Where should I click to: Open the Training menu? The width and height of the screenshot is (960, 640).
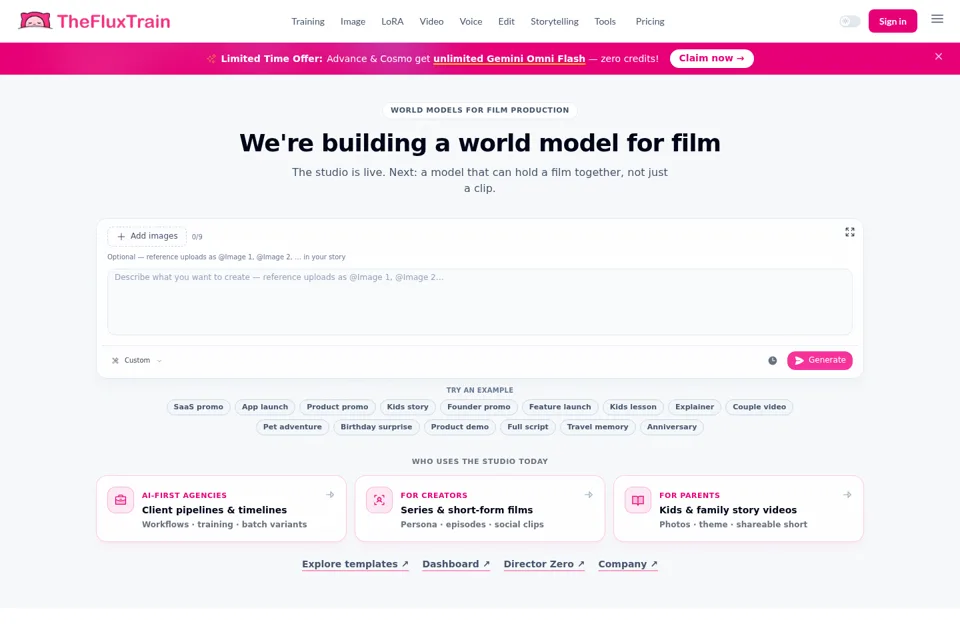308,21
